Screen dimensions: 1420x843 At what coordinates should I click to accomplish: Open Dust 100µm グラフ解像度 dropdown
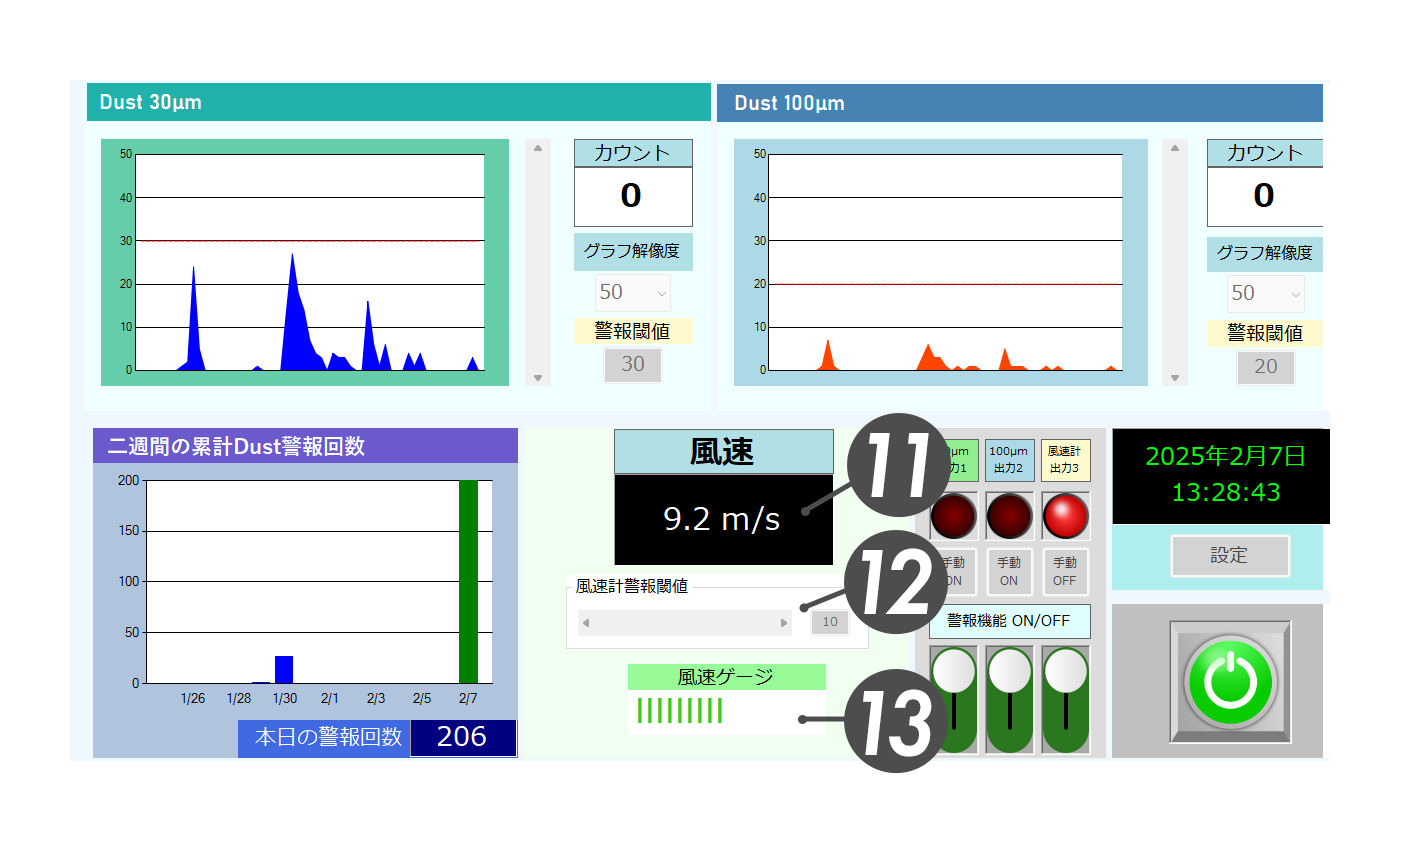tap(1265, 294)
